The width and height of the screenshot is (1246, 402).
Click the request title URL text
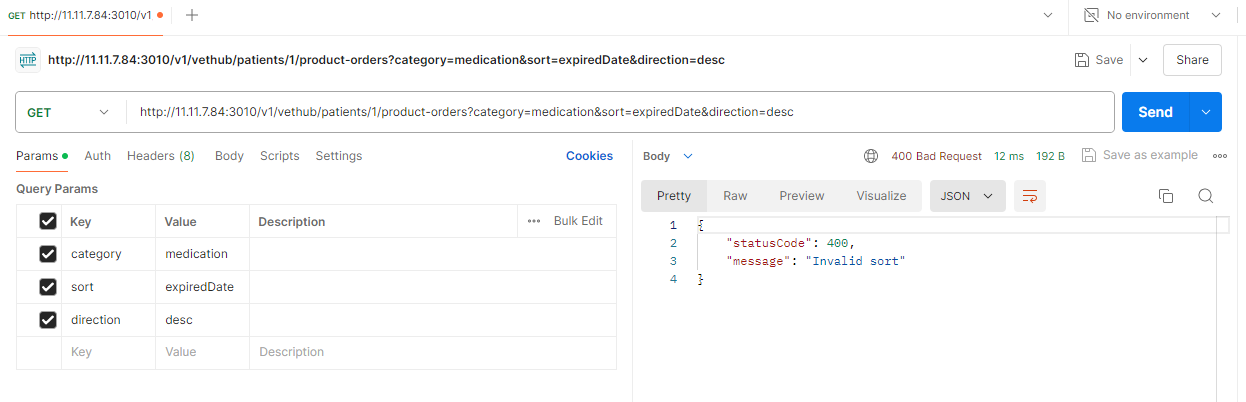[386, 60]
